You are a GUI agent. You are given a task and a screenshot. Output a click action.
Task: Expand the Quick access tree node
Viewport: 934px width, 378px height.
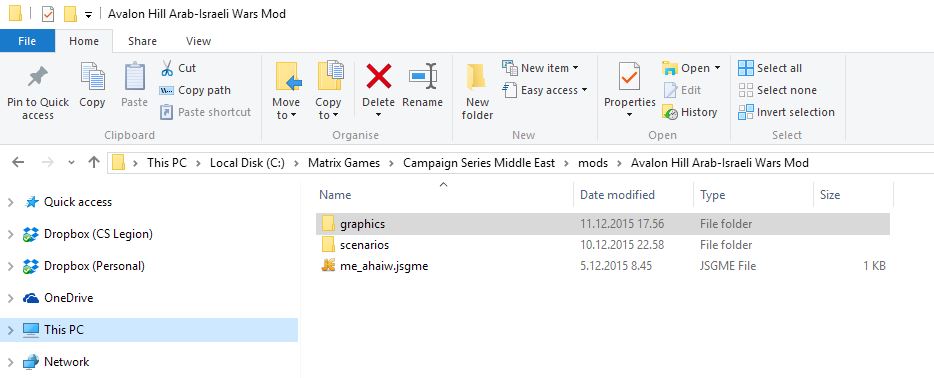10,202
